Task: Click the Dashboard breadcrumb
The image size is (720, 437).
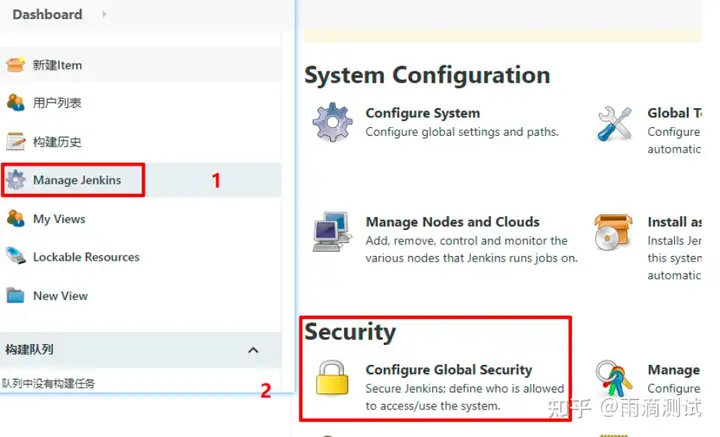Action: coord(47,14)
